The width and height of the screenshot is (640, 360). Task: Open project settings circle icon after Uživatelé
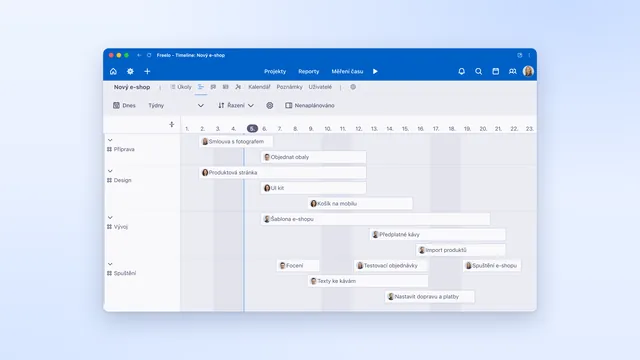pyautogui.click(x=353, y=87)
